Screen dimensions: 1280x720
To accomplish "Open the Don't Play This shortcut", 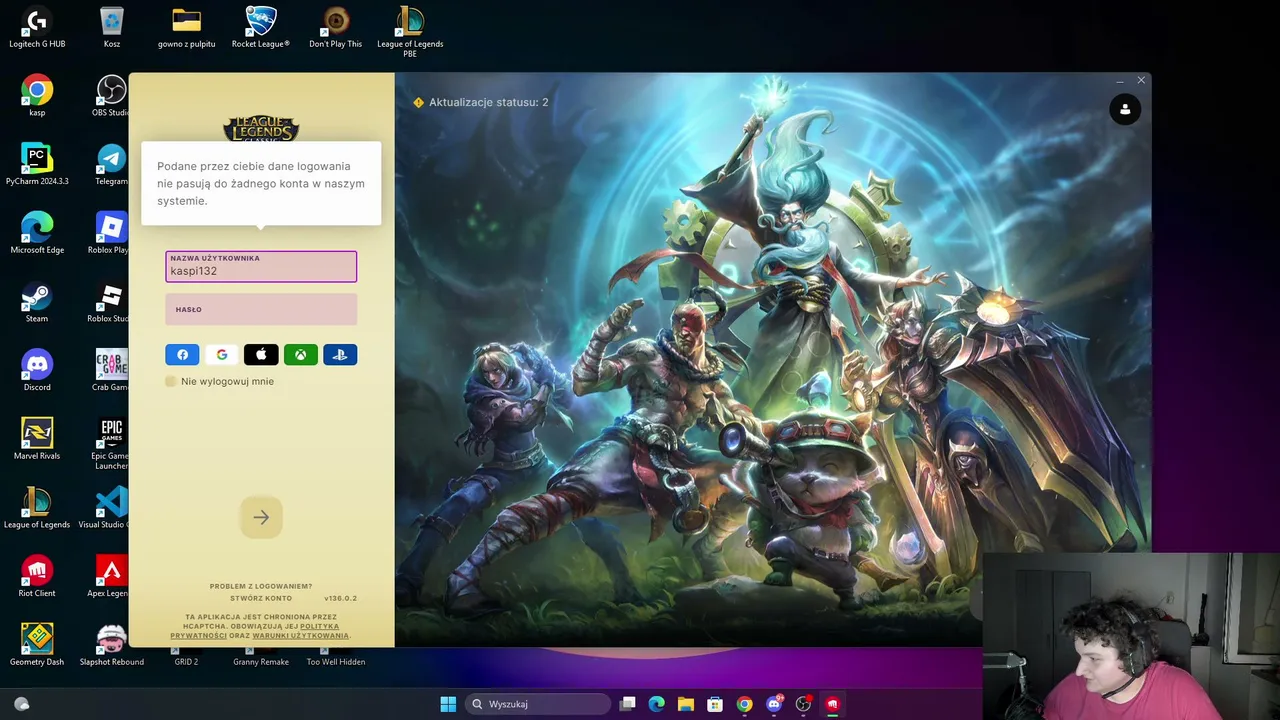I will 335,28.
